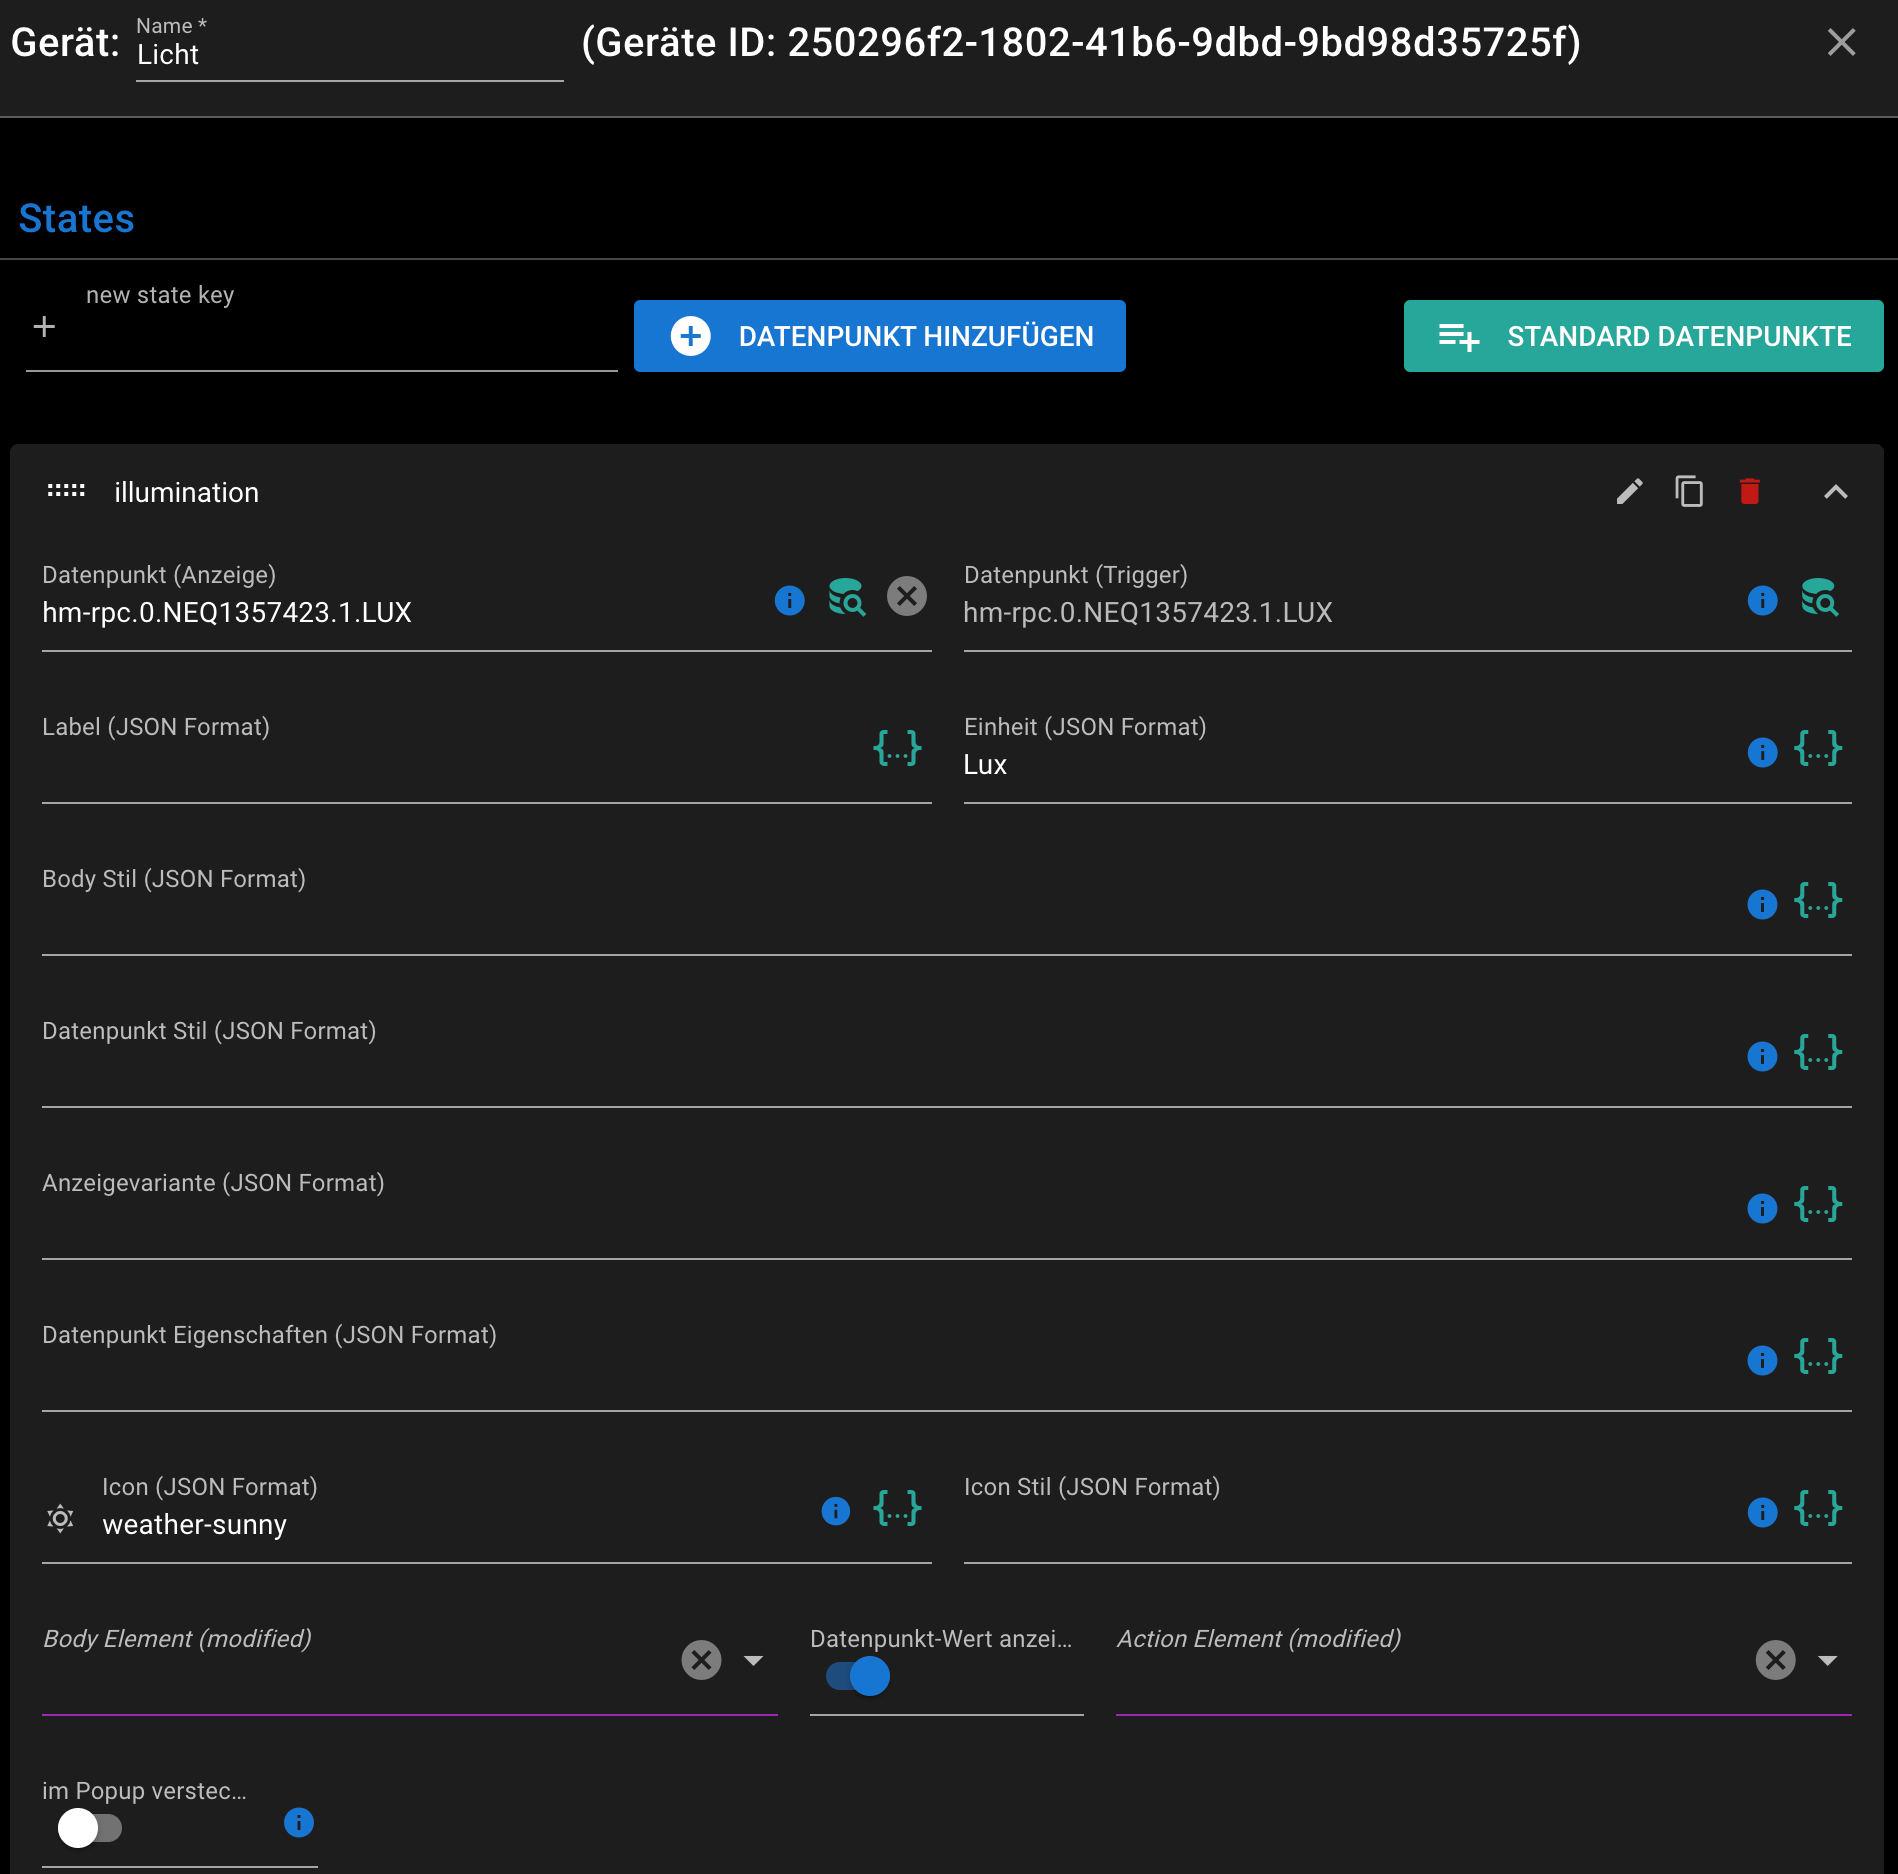The height and width of the screenshot is (1874, 1898).
Task: Show info for Datenpunkt Eigenschaften field
Action: (x=1762, y=1360)
